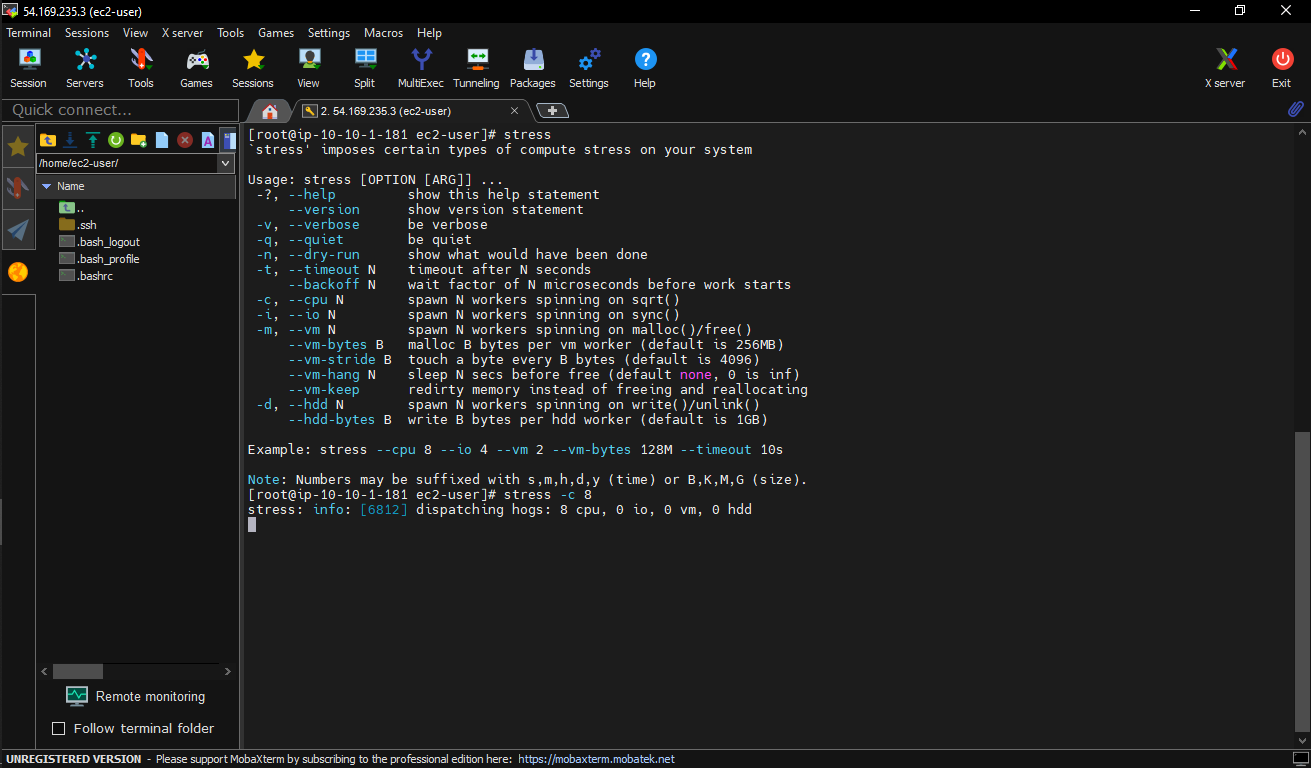The height and width of the screenshot is (768, 1311).
Task: Click the terminal scroll up arrow
Action: point(1301,131)
